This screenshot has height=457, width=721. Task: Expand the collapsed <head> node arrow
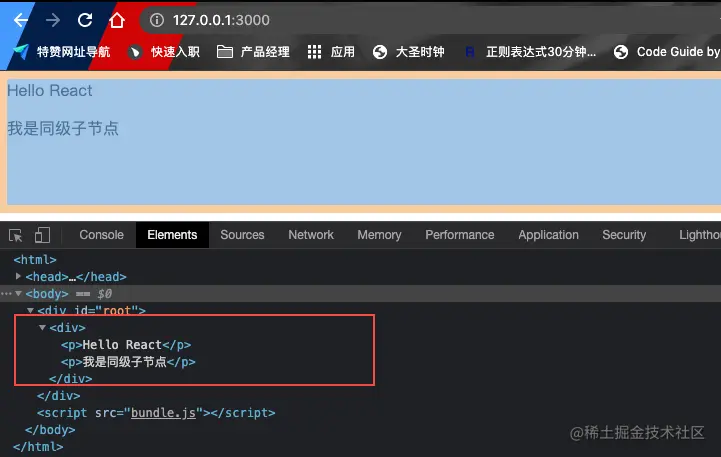coord(18,276)
